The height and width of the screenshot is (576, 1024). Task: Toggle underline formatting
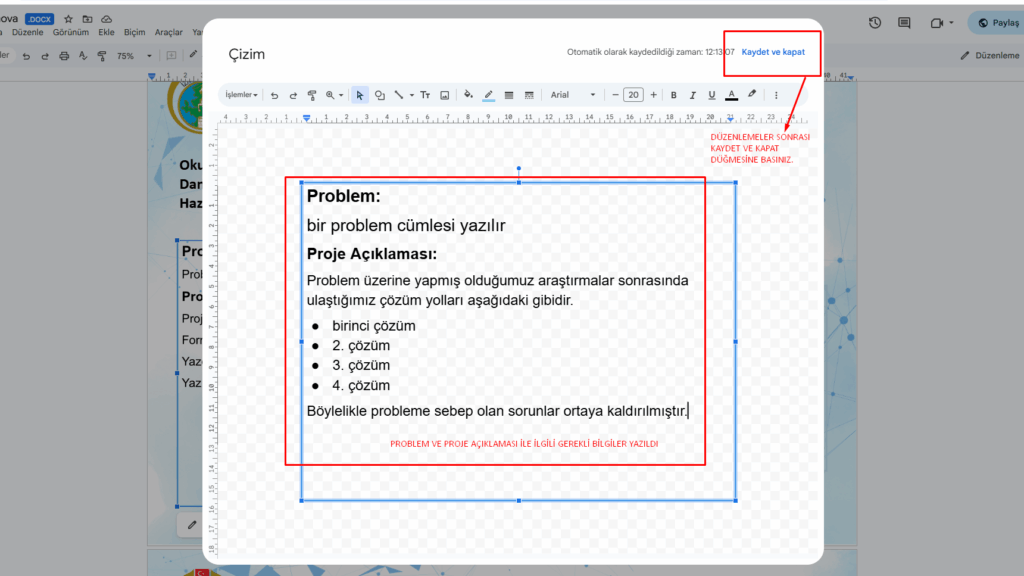[x=712, y=95]
